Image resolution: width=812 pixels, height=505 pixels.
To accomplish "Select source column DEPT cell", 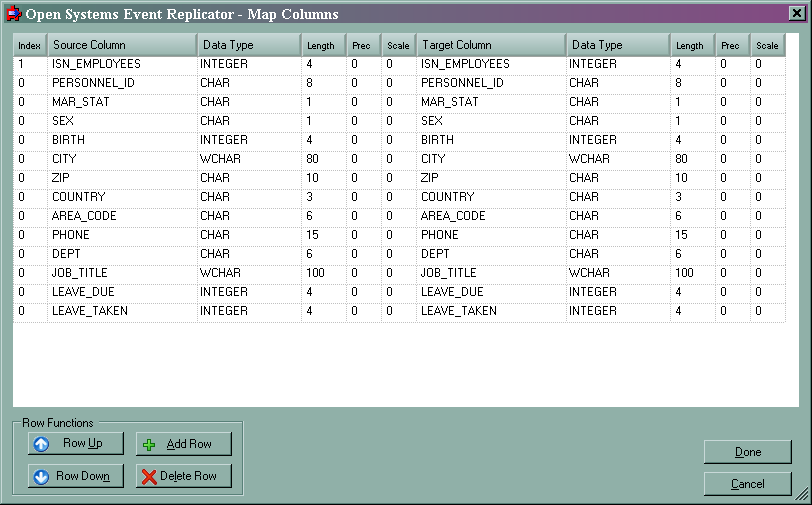I will 122,254.
